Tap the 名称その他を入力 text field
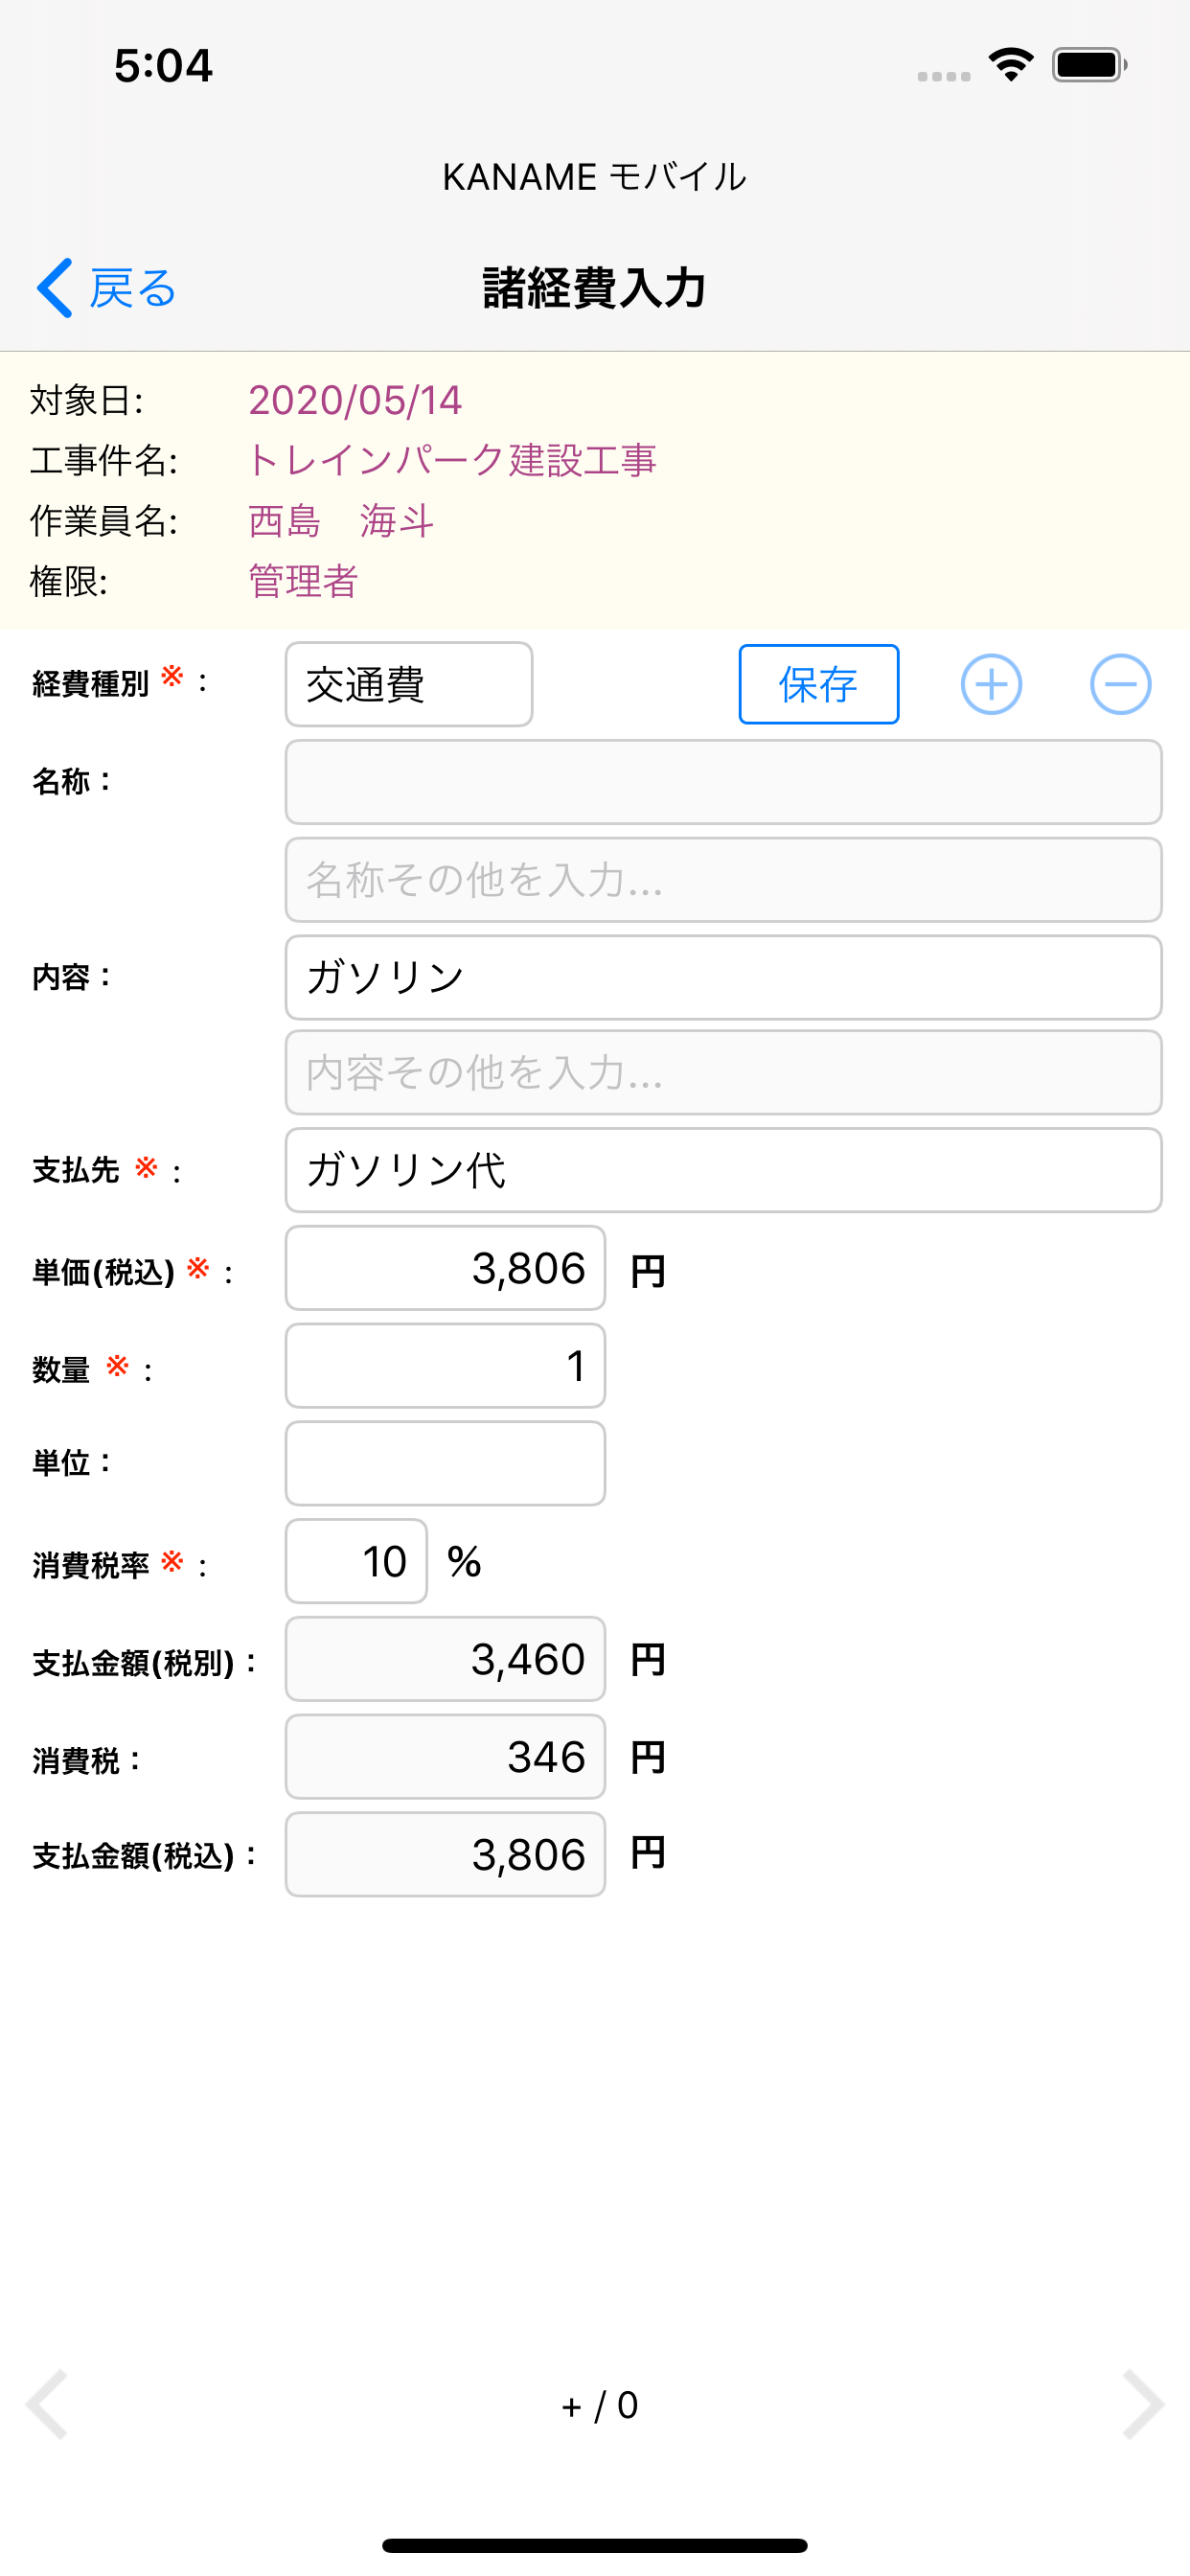 (x=722, y=880)
